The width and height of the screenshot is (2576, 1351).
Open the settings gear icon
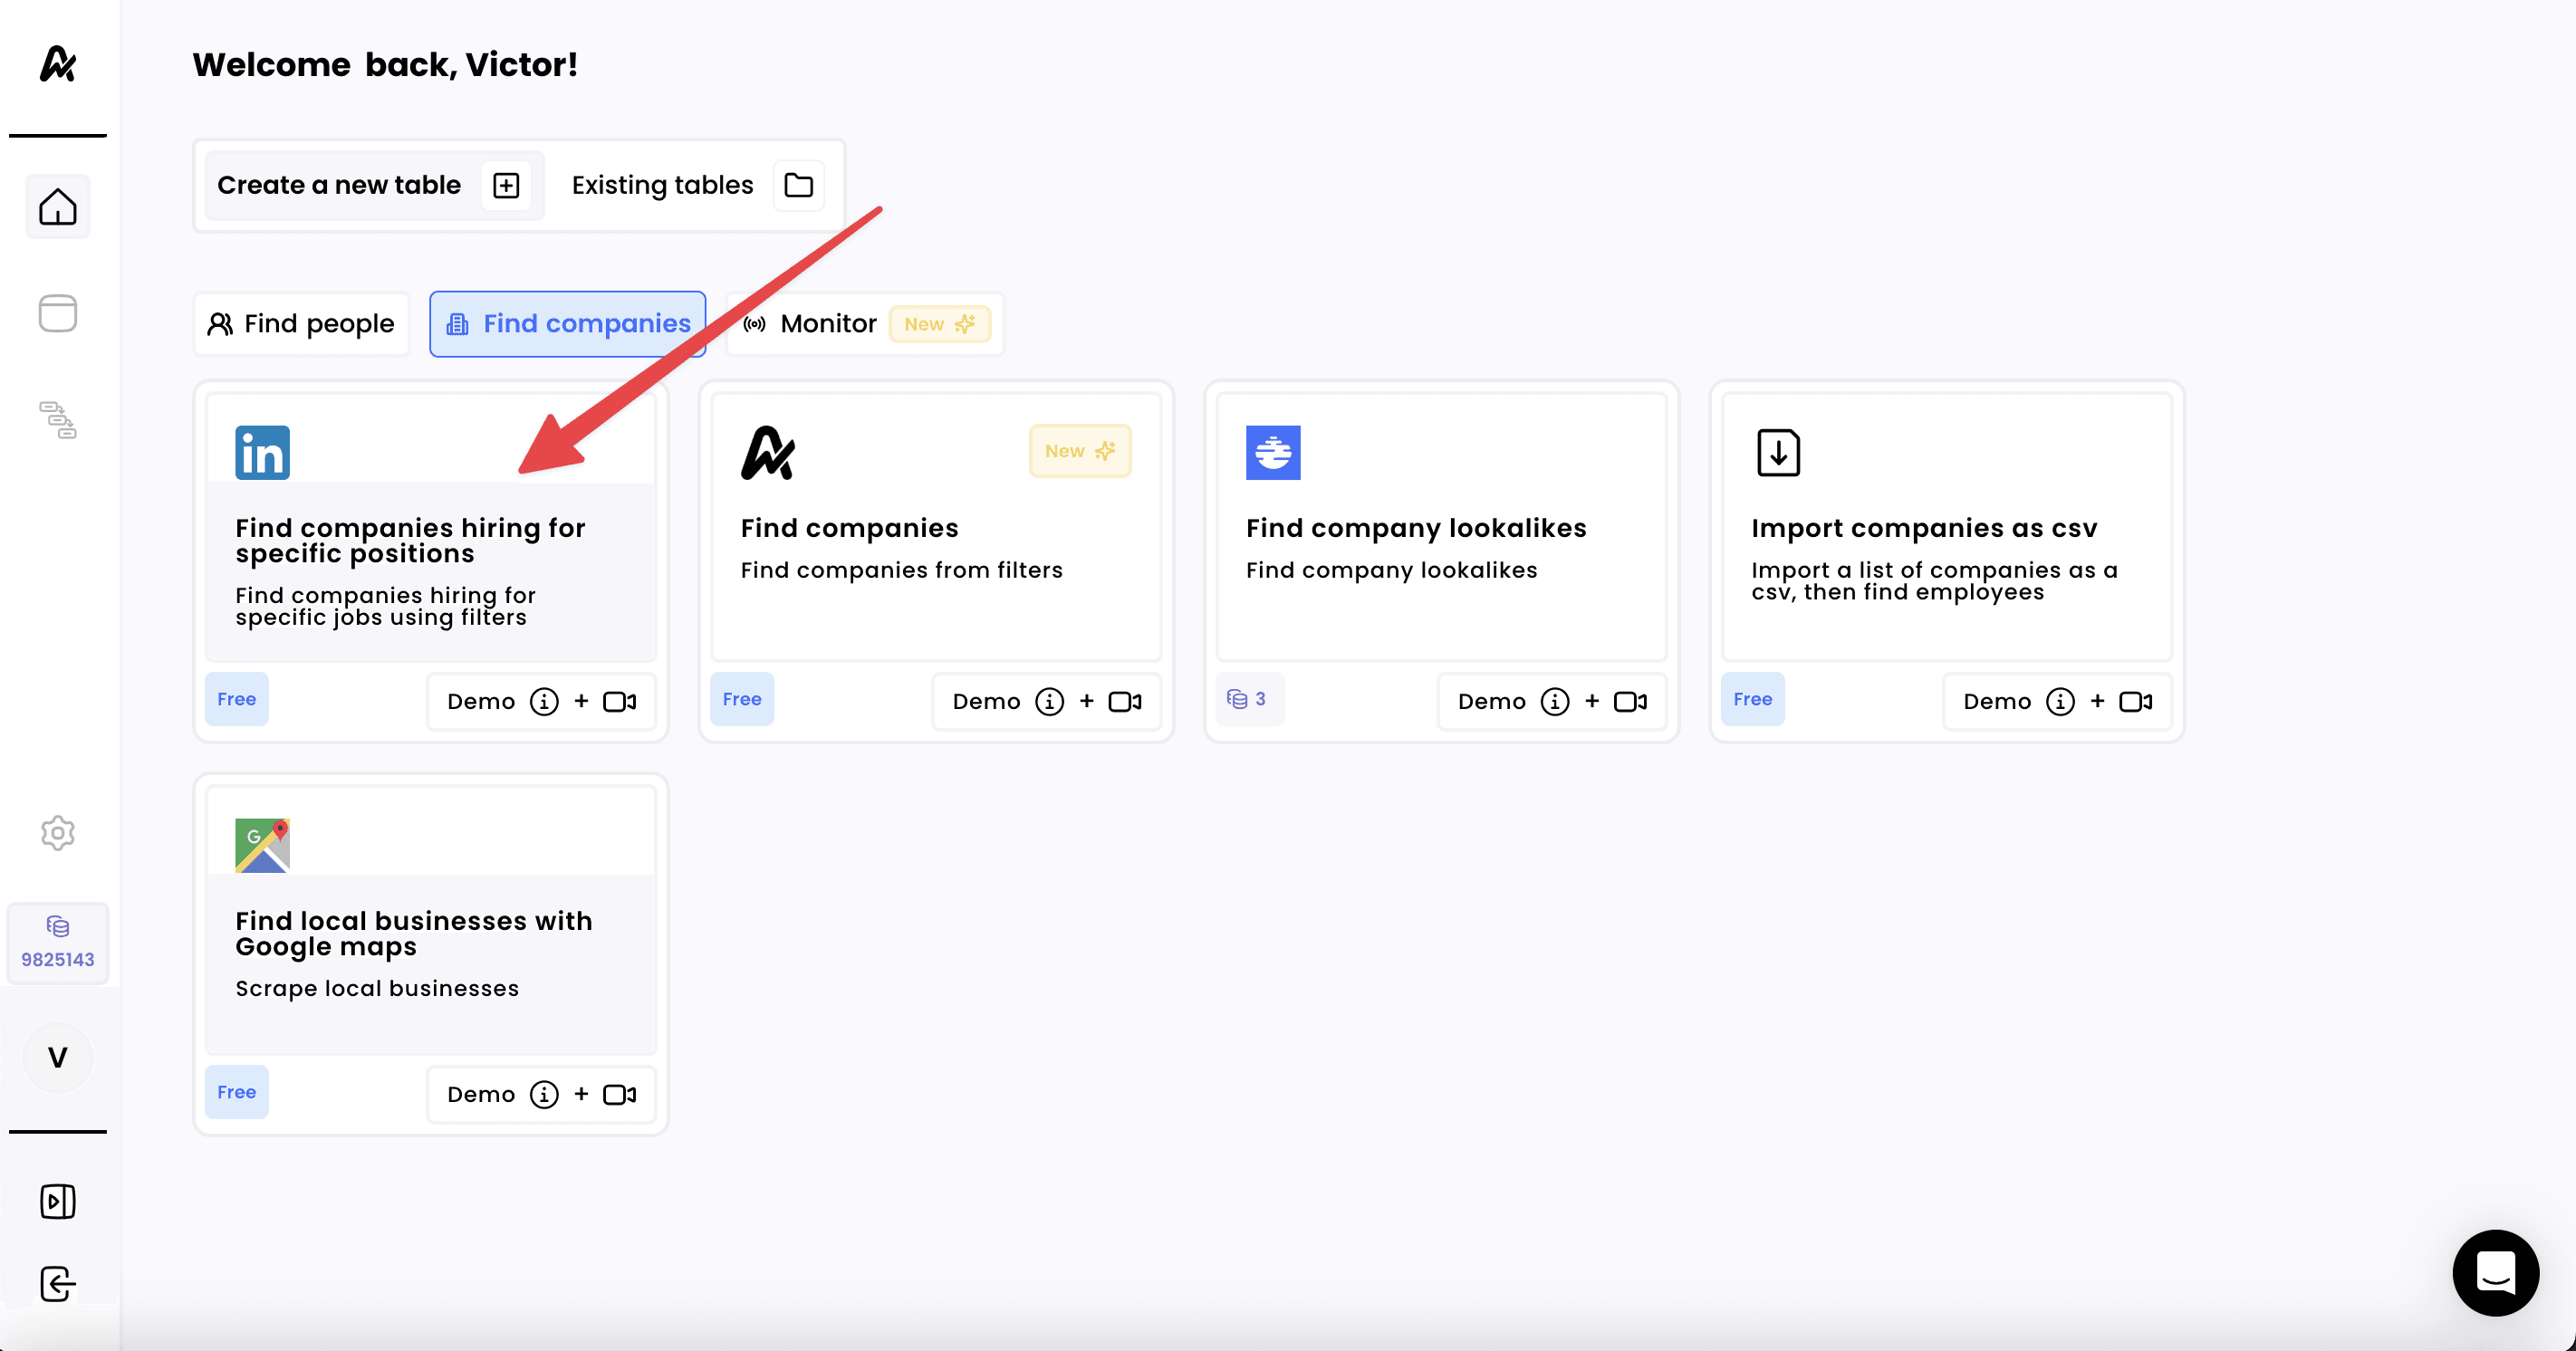(x=57, y=832)
